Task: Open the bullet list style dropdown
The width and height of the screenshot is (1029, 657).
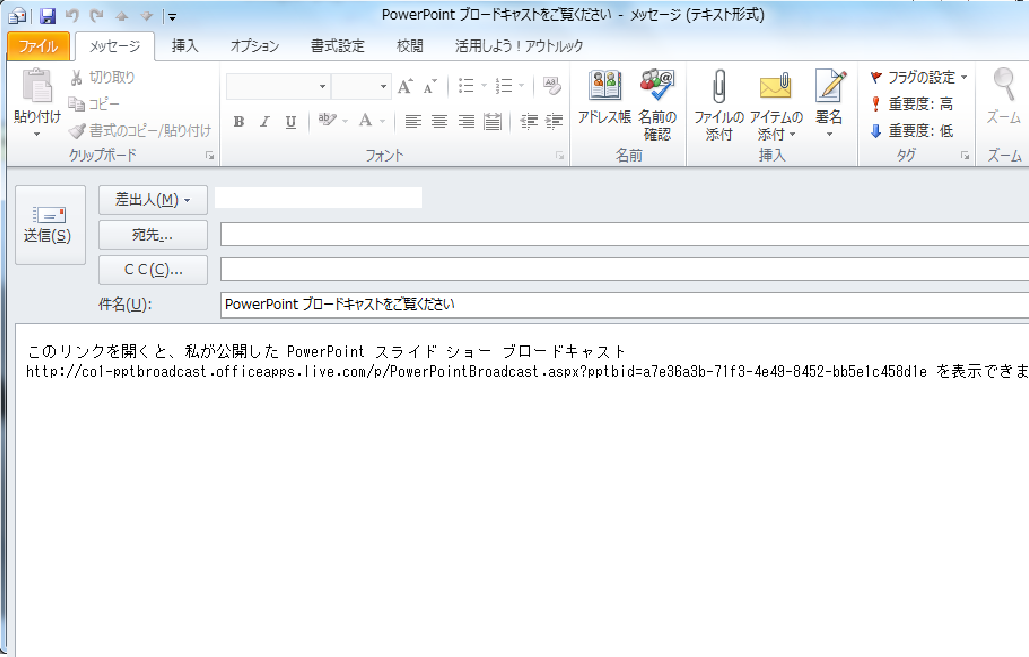Action: pos(484,86)
